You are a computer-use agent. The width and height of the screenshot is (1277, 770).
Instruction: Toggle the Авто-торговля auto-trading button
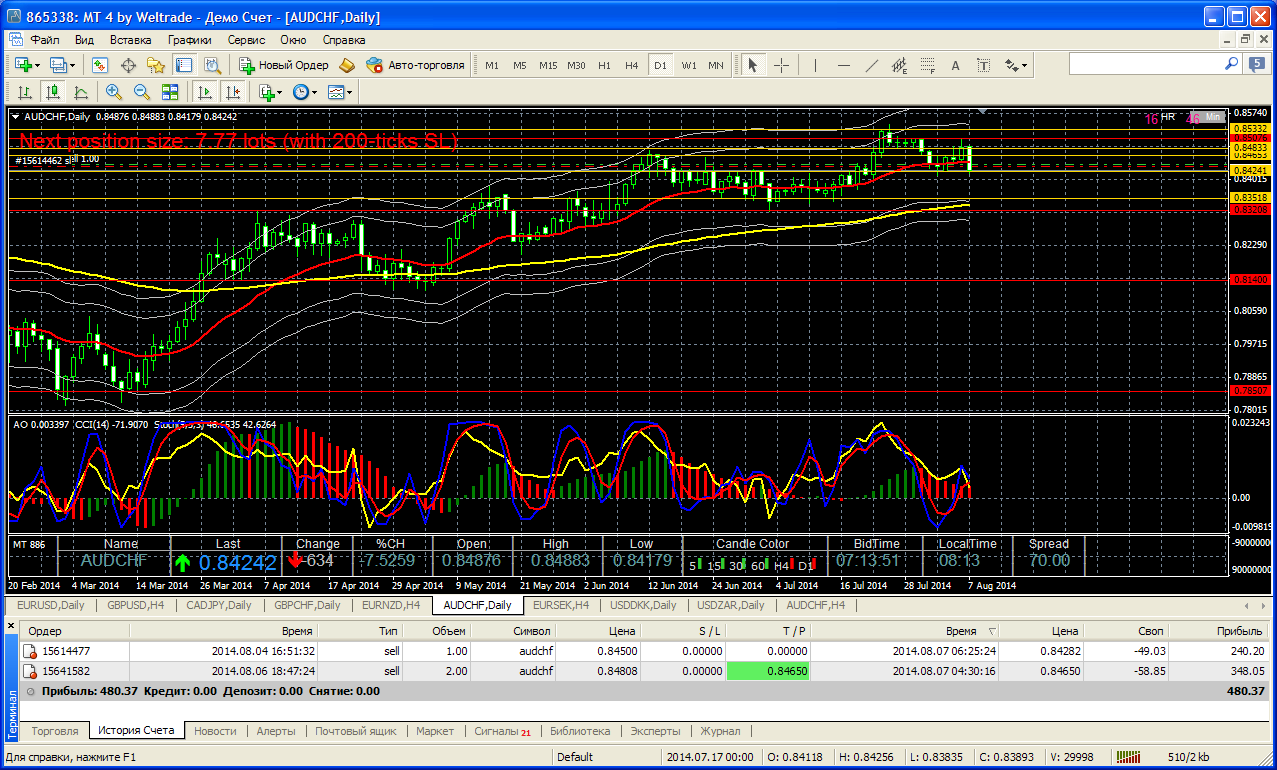[x=415, y=65]
